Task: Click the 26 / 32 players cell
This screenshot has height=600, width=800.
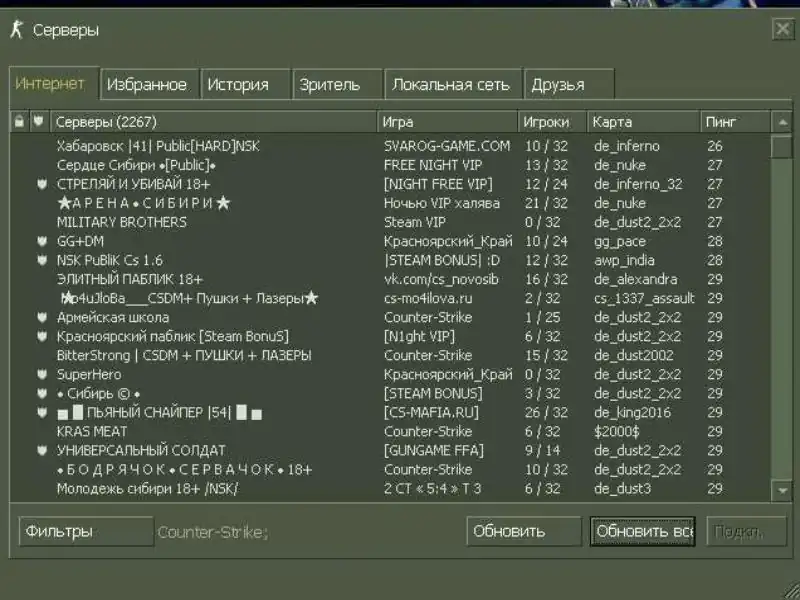Action: 546,412
